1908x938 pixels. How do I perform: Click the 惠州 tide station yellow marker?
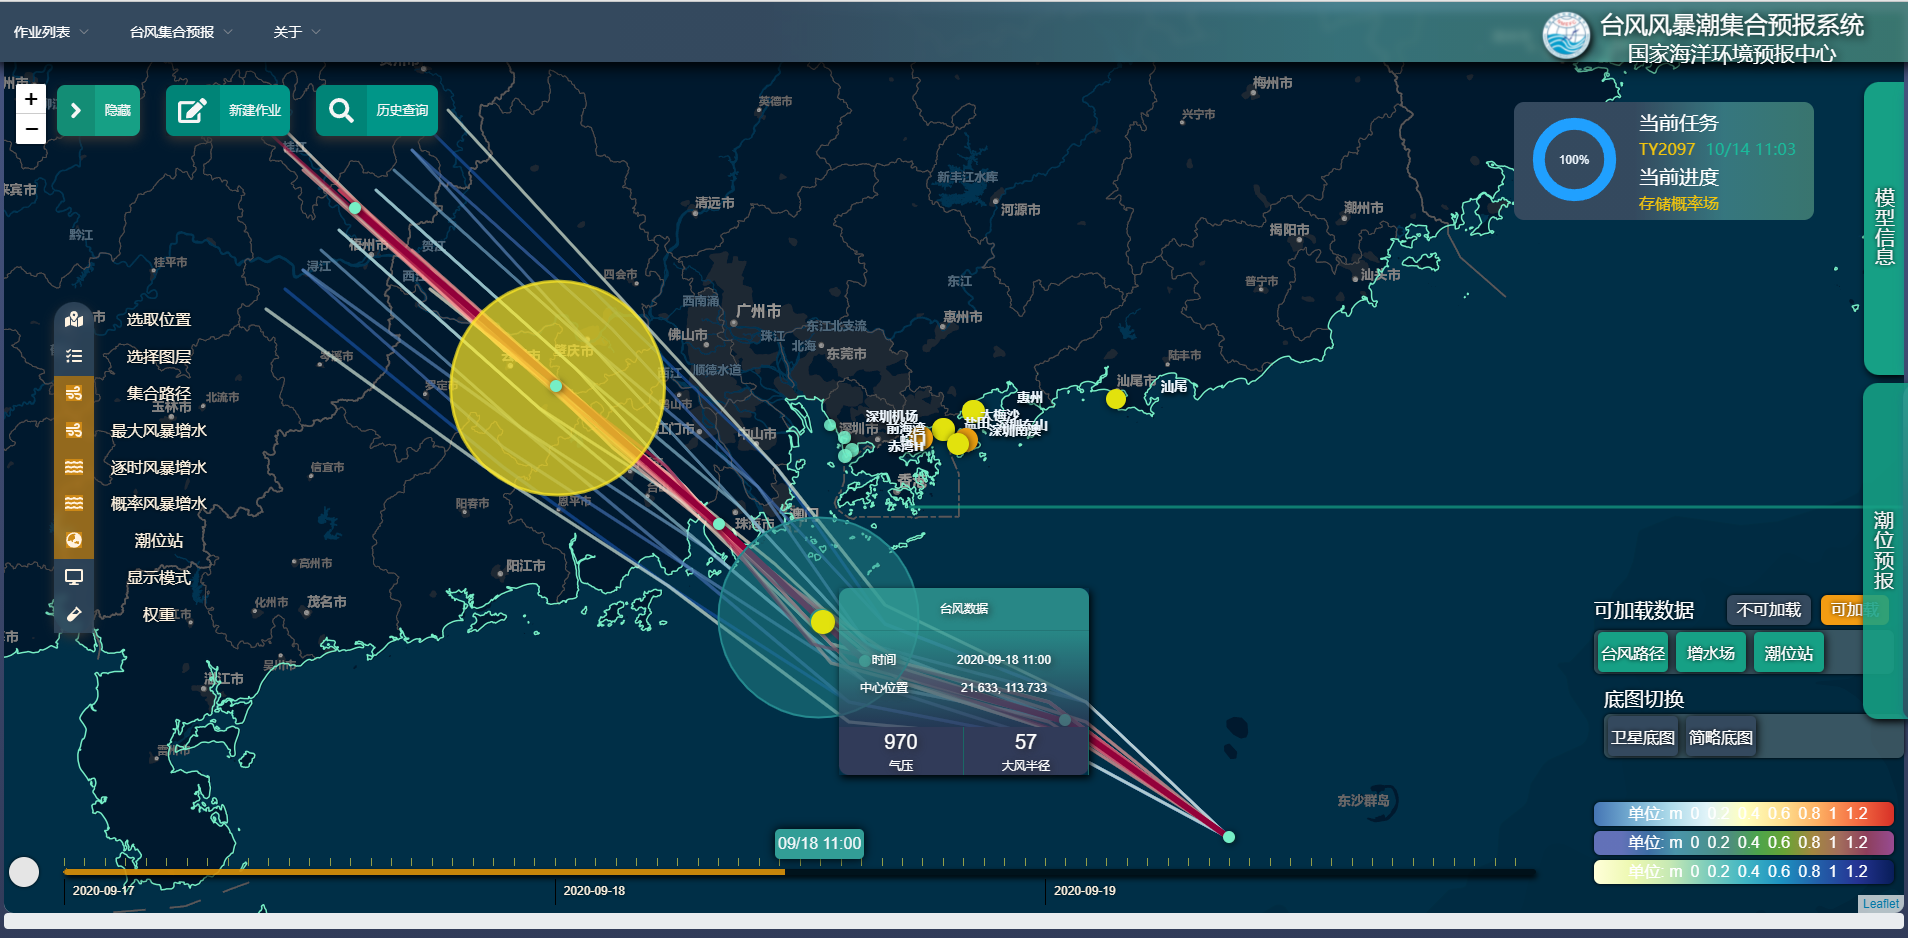point(973,410)
